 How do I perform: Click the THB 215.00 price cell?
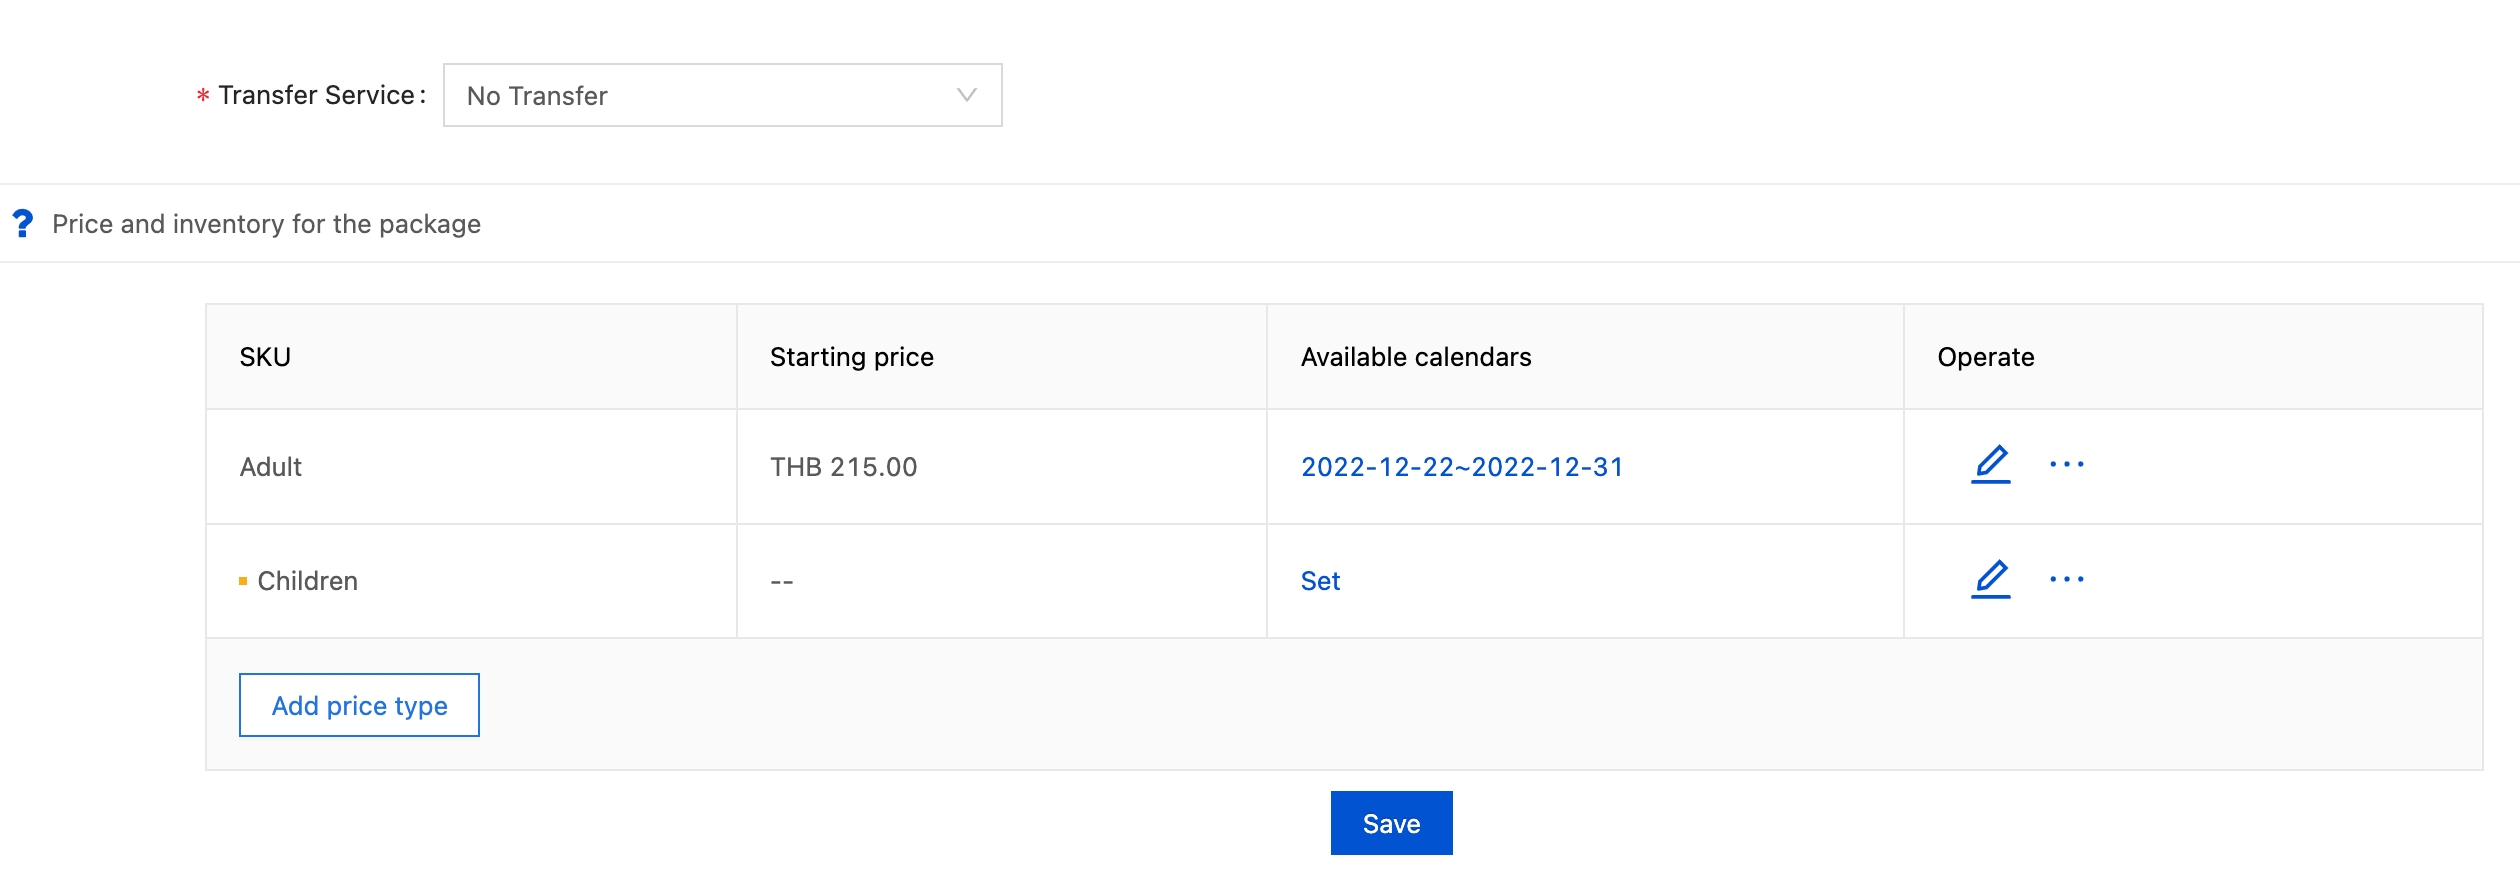tap(843, 467)
